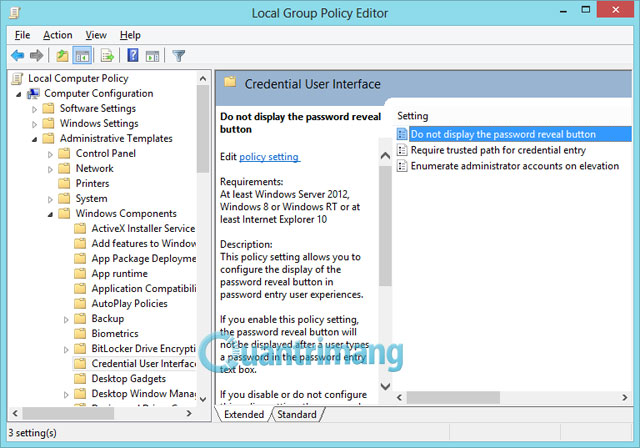Expand the Control Panel folder
The image size is (640, 448).
51,154
